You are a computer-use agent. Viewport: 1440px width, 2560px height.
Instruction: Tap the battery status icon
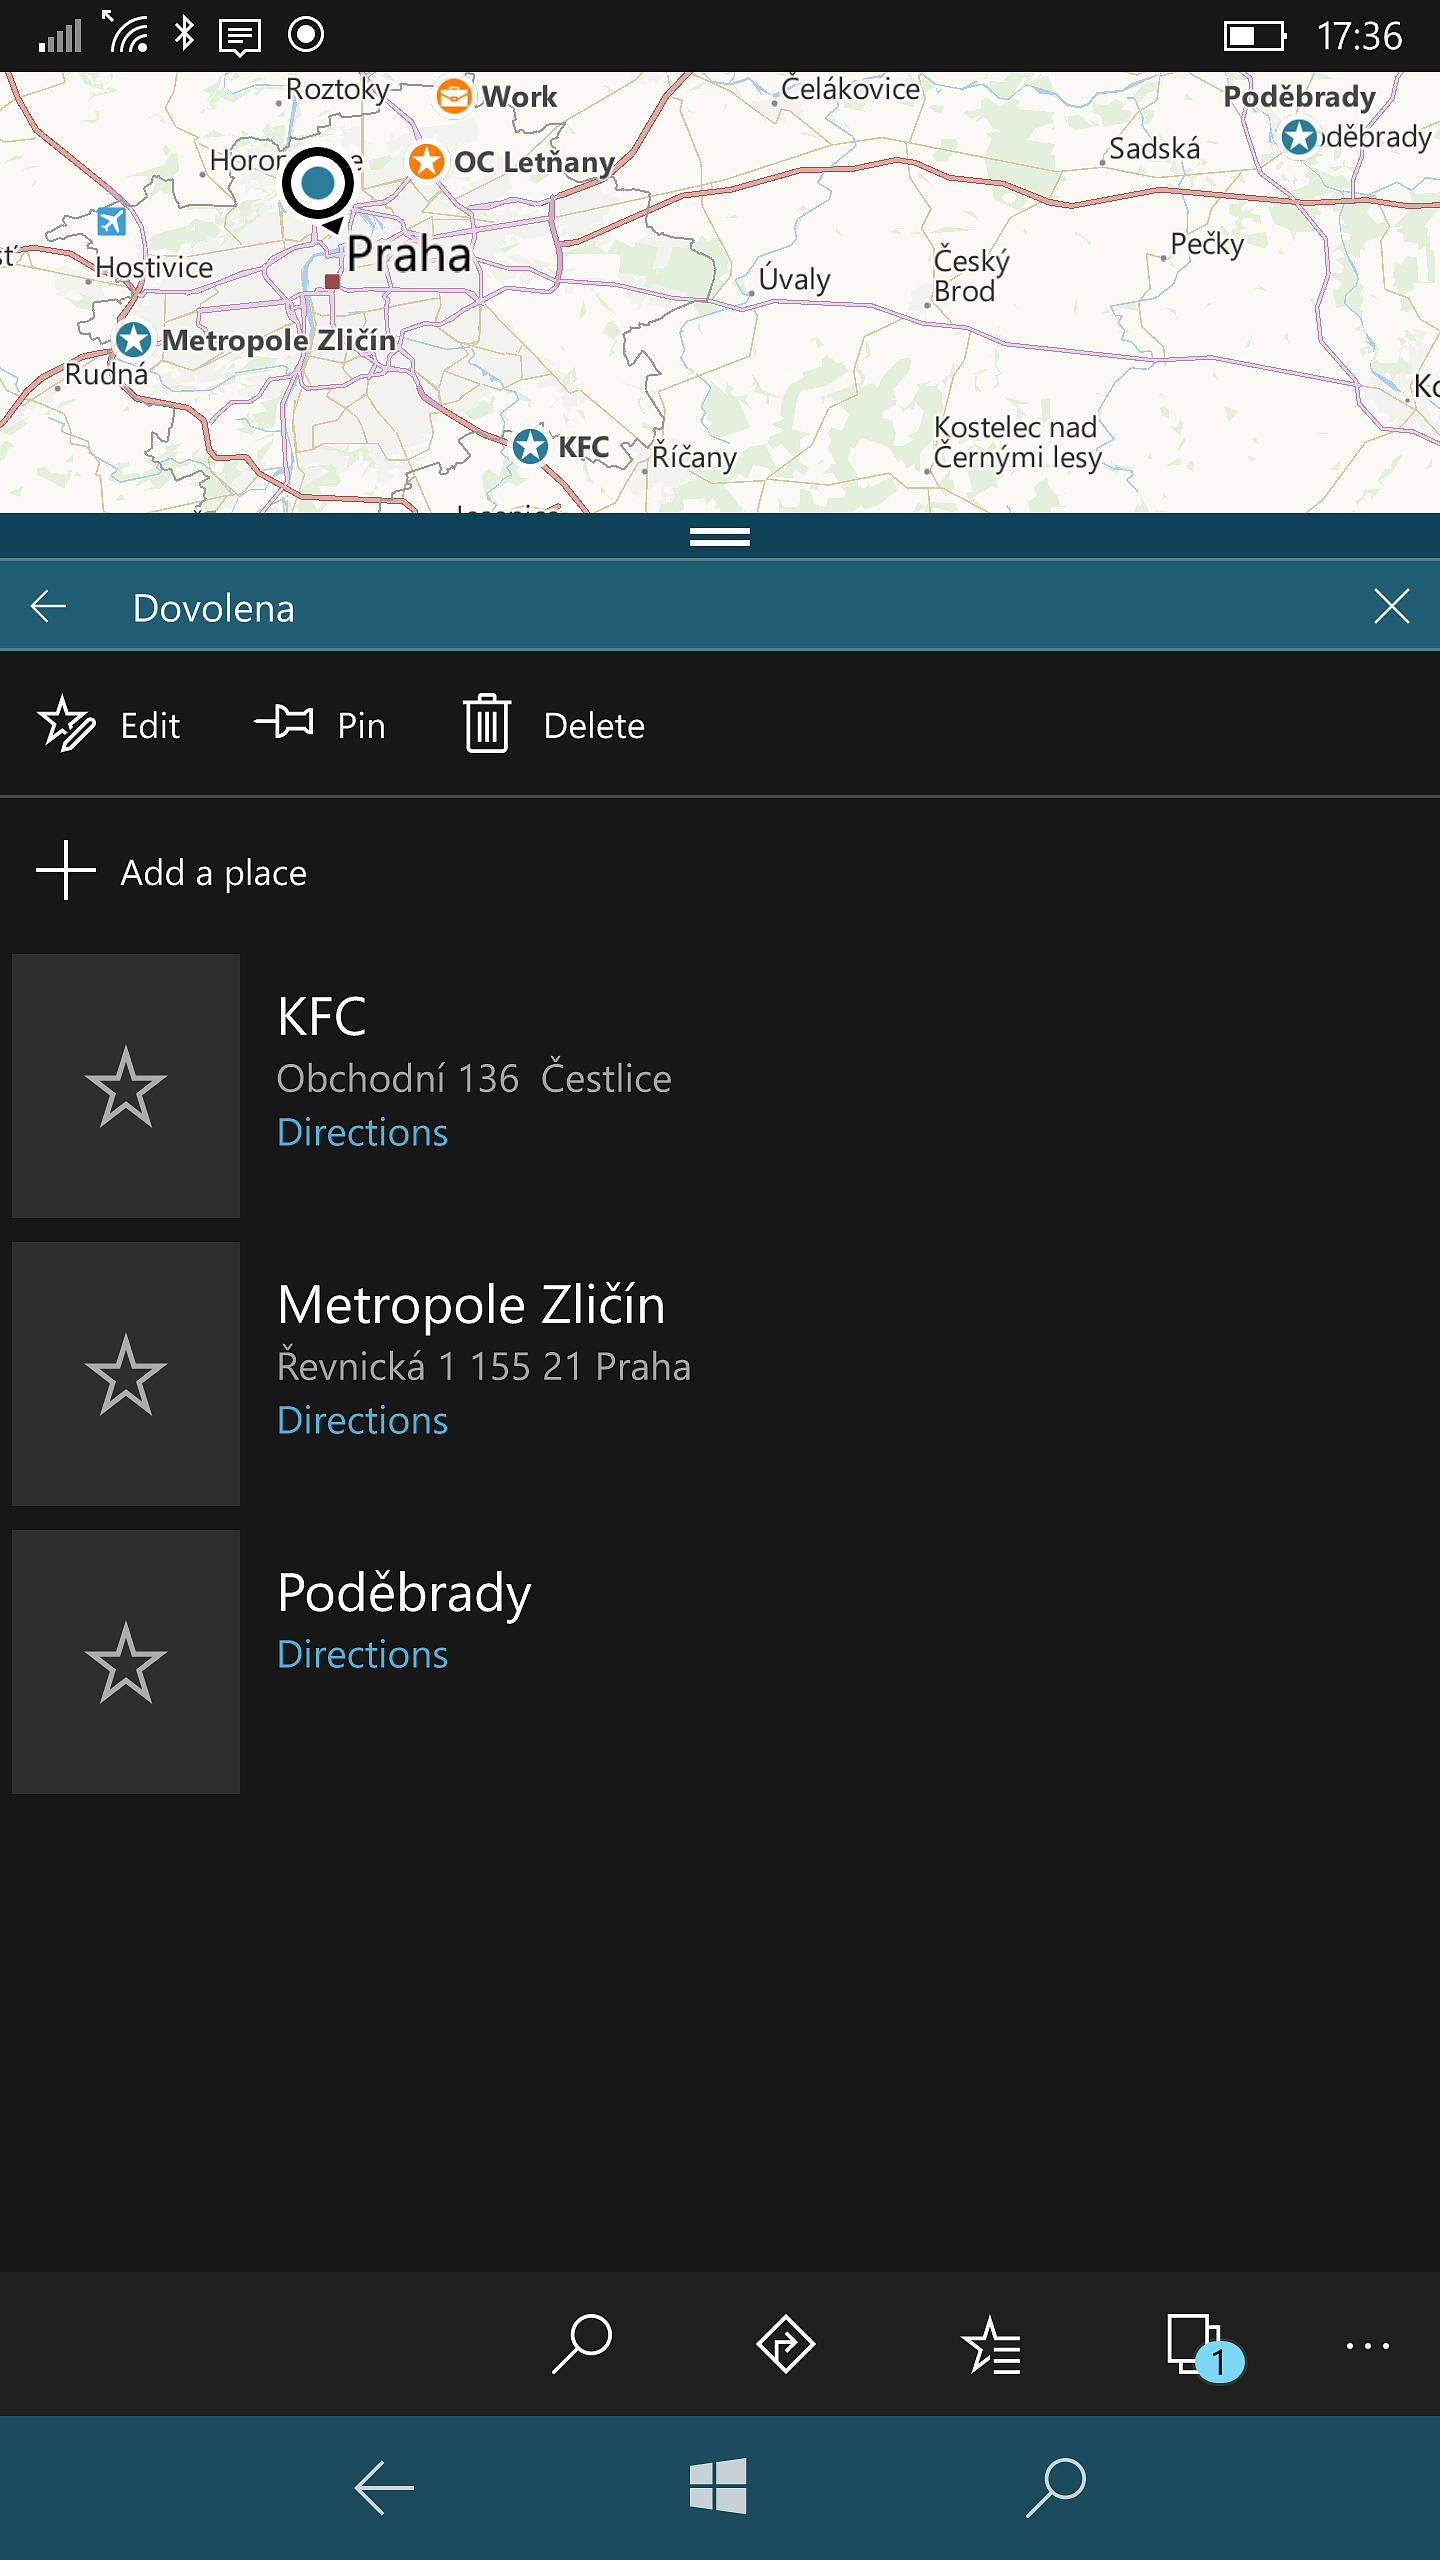click(1255, 36)
